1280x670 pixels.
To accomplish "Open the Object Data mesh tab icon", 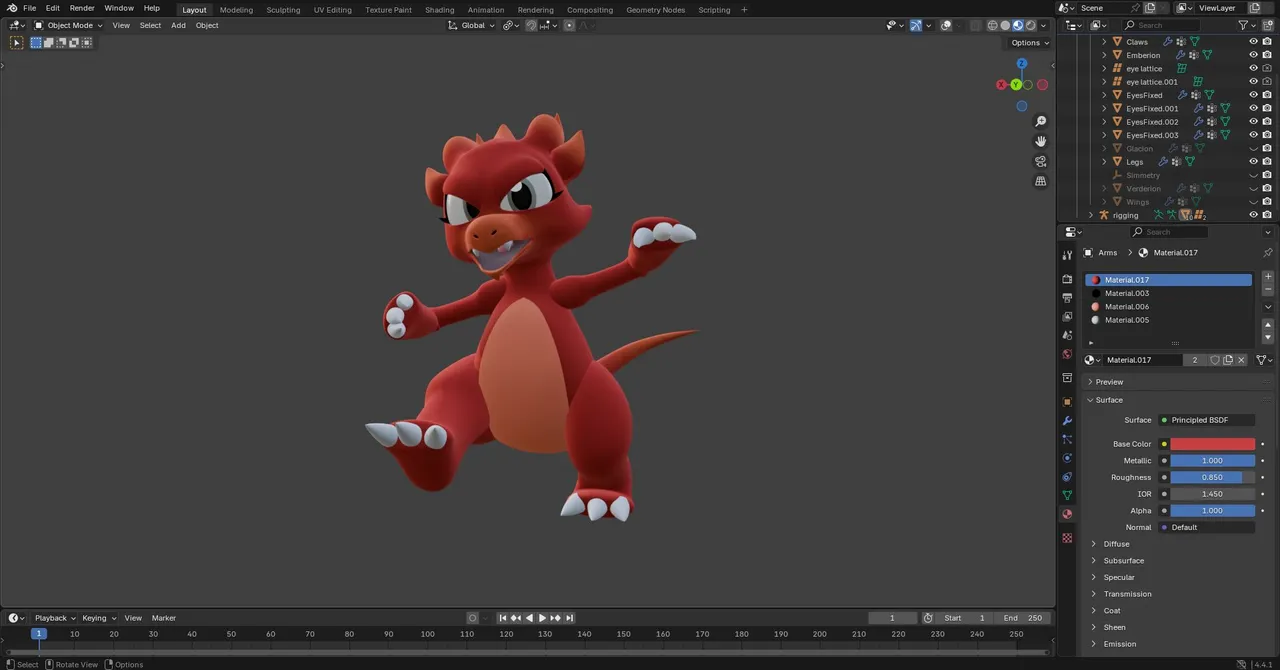I will click(x=1067, y=495).
